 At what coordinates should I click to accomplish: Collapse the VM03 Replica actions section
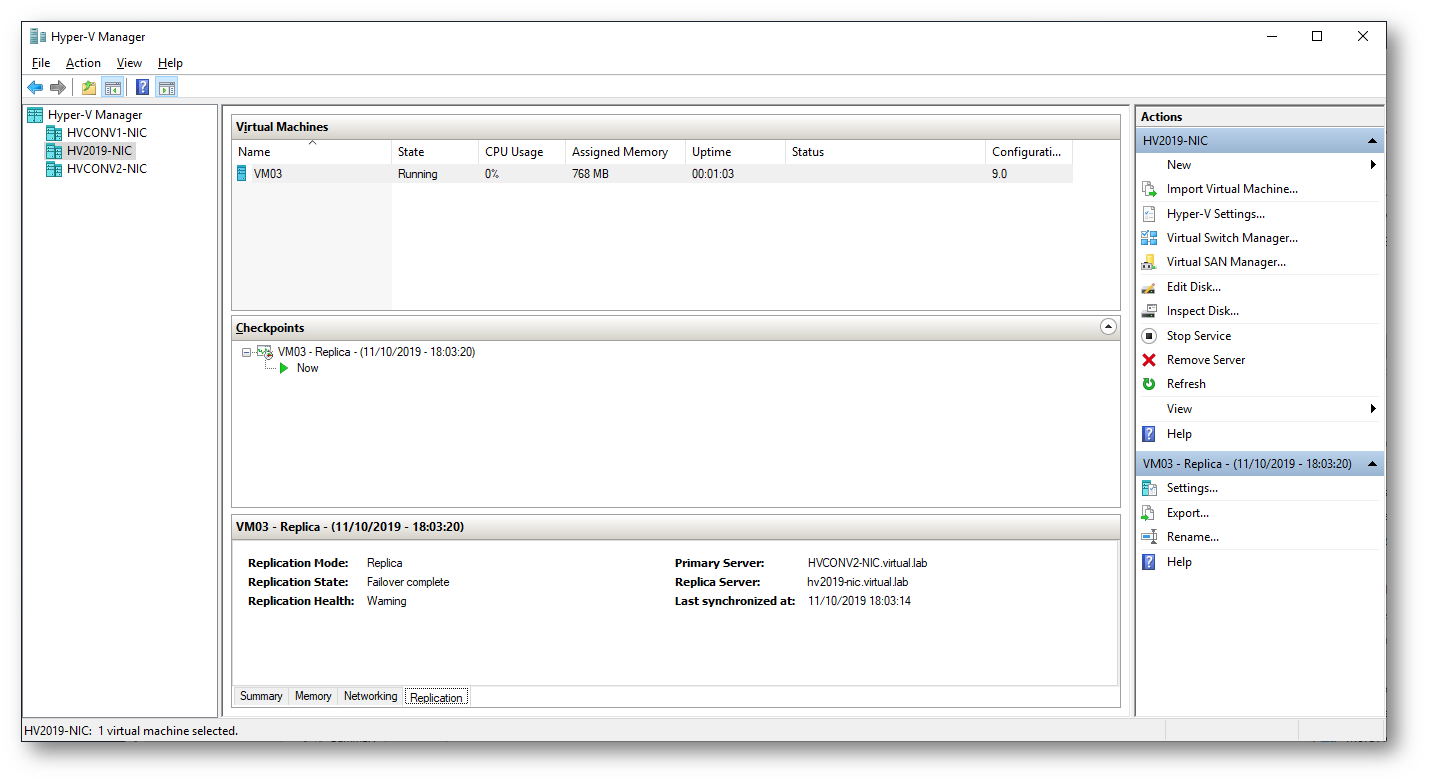pyautogui.click(x=1373, y=464)
